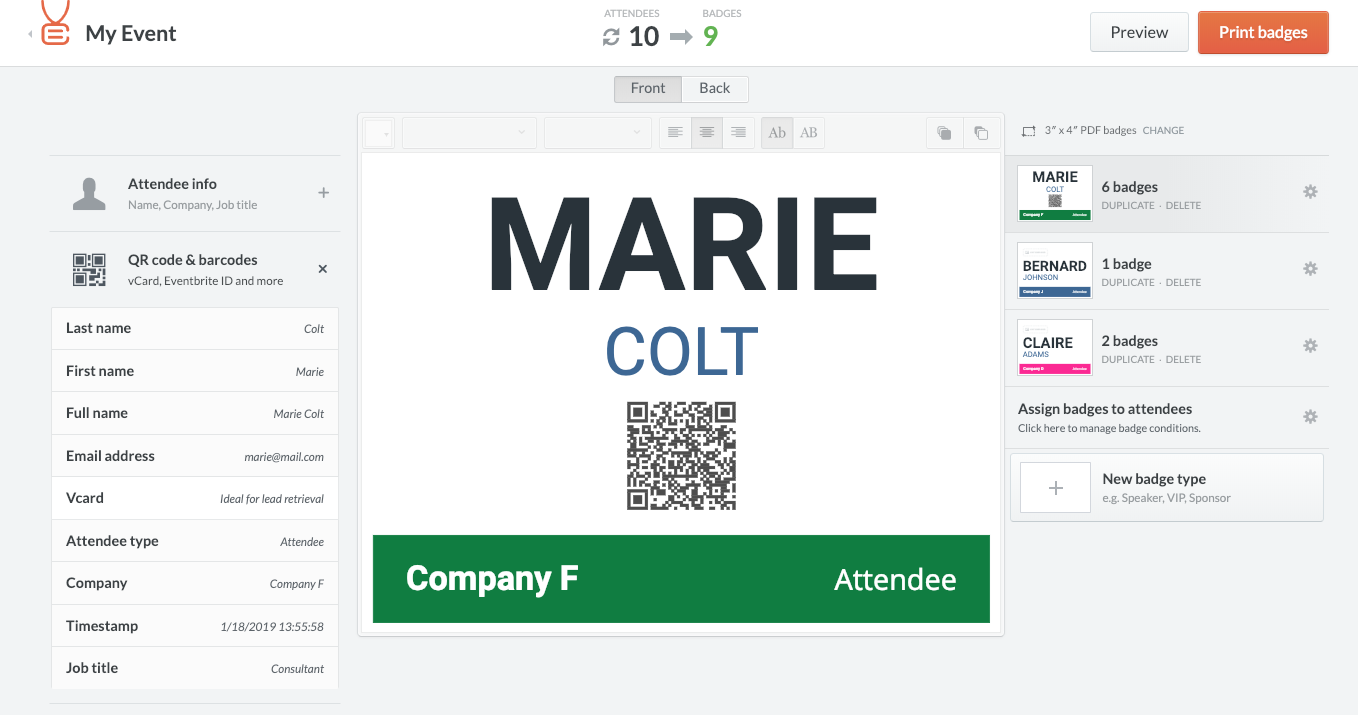Click Attendee text on green bar
The height and width of the screenshot is (715, 1358).
(x=895, y=580)
